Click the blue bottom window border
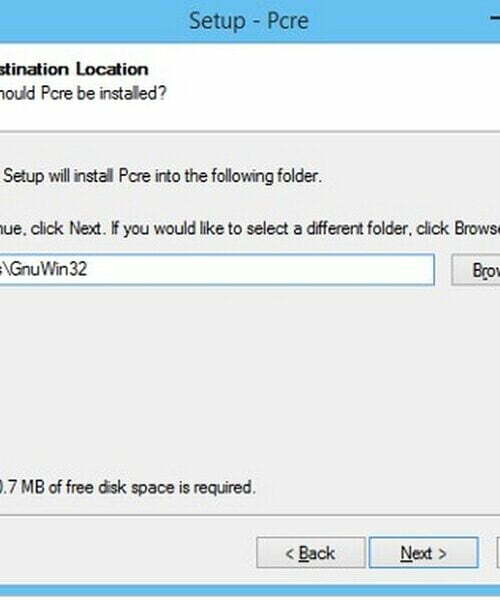 (250, 591)
